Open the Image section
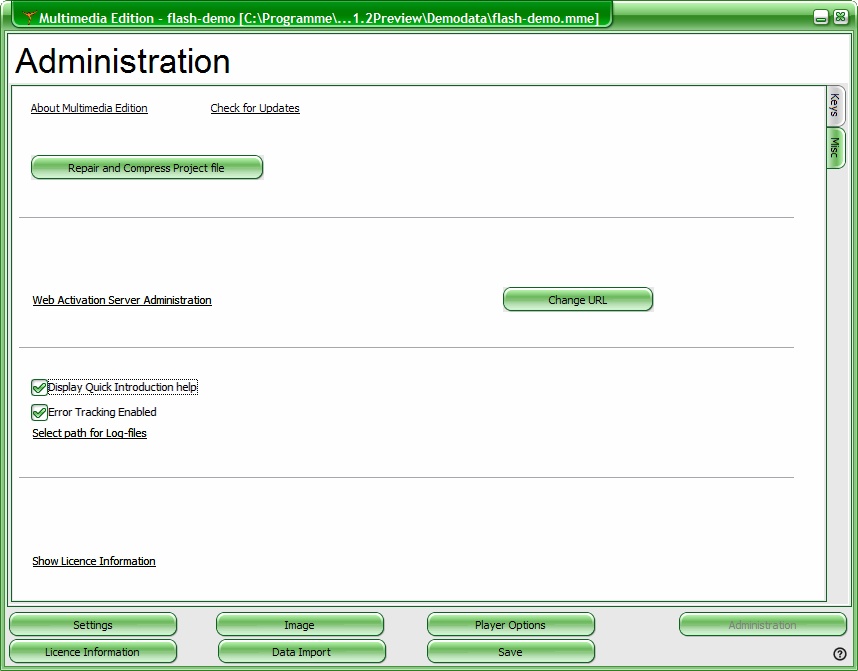 tap(300, 624)
